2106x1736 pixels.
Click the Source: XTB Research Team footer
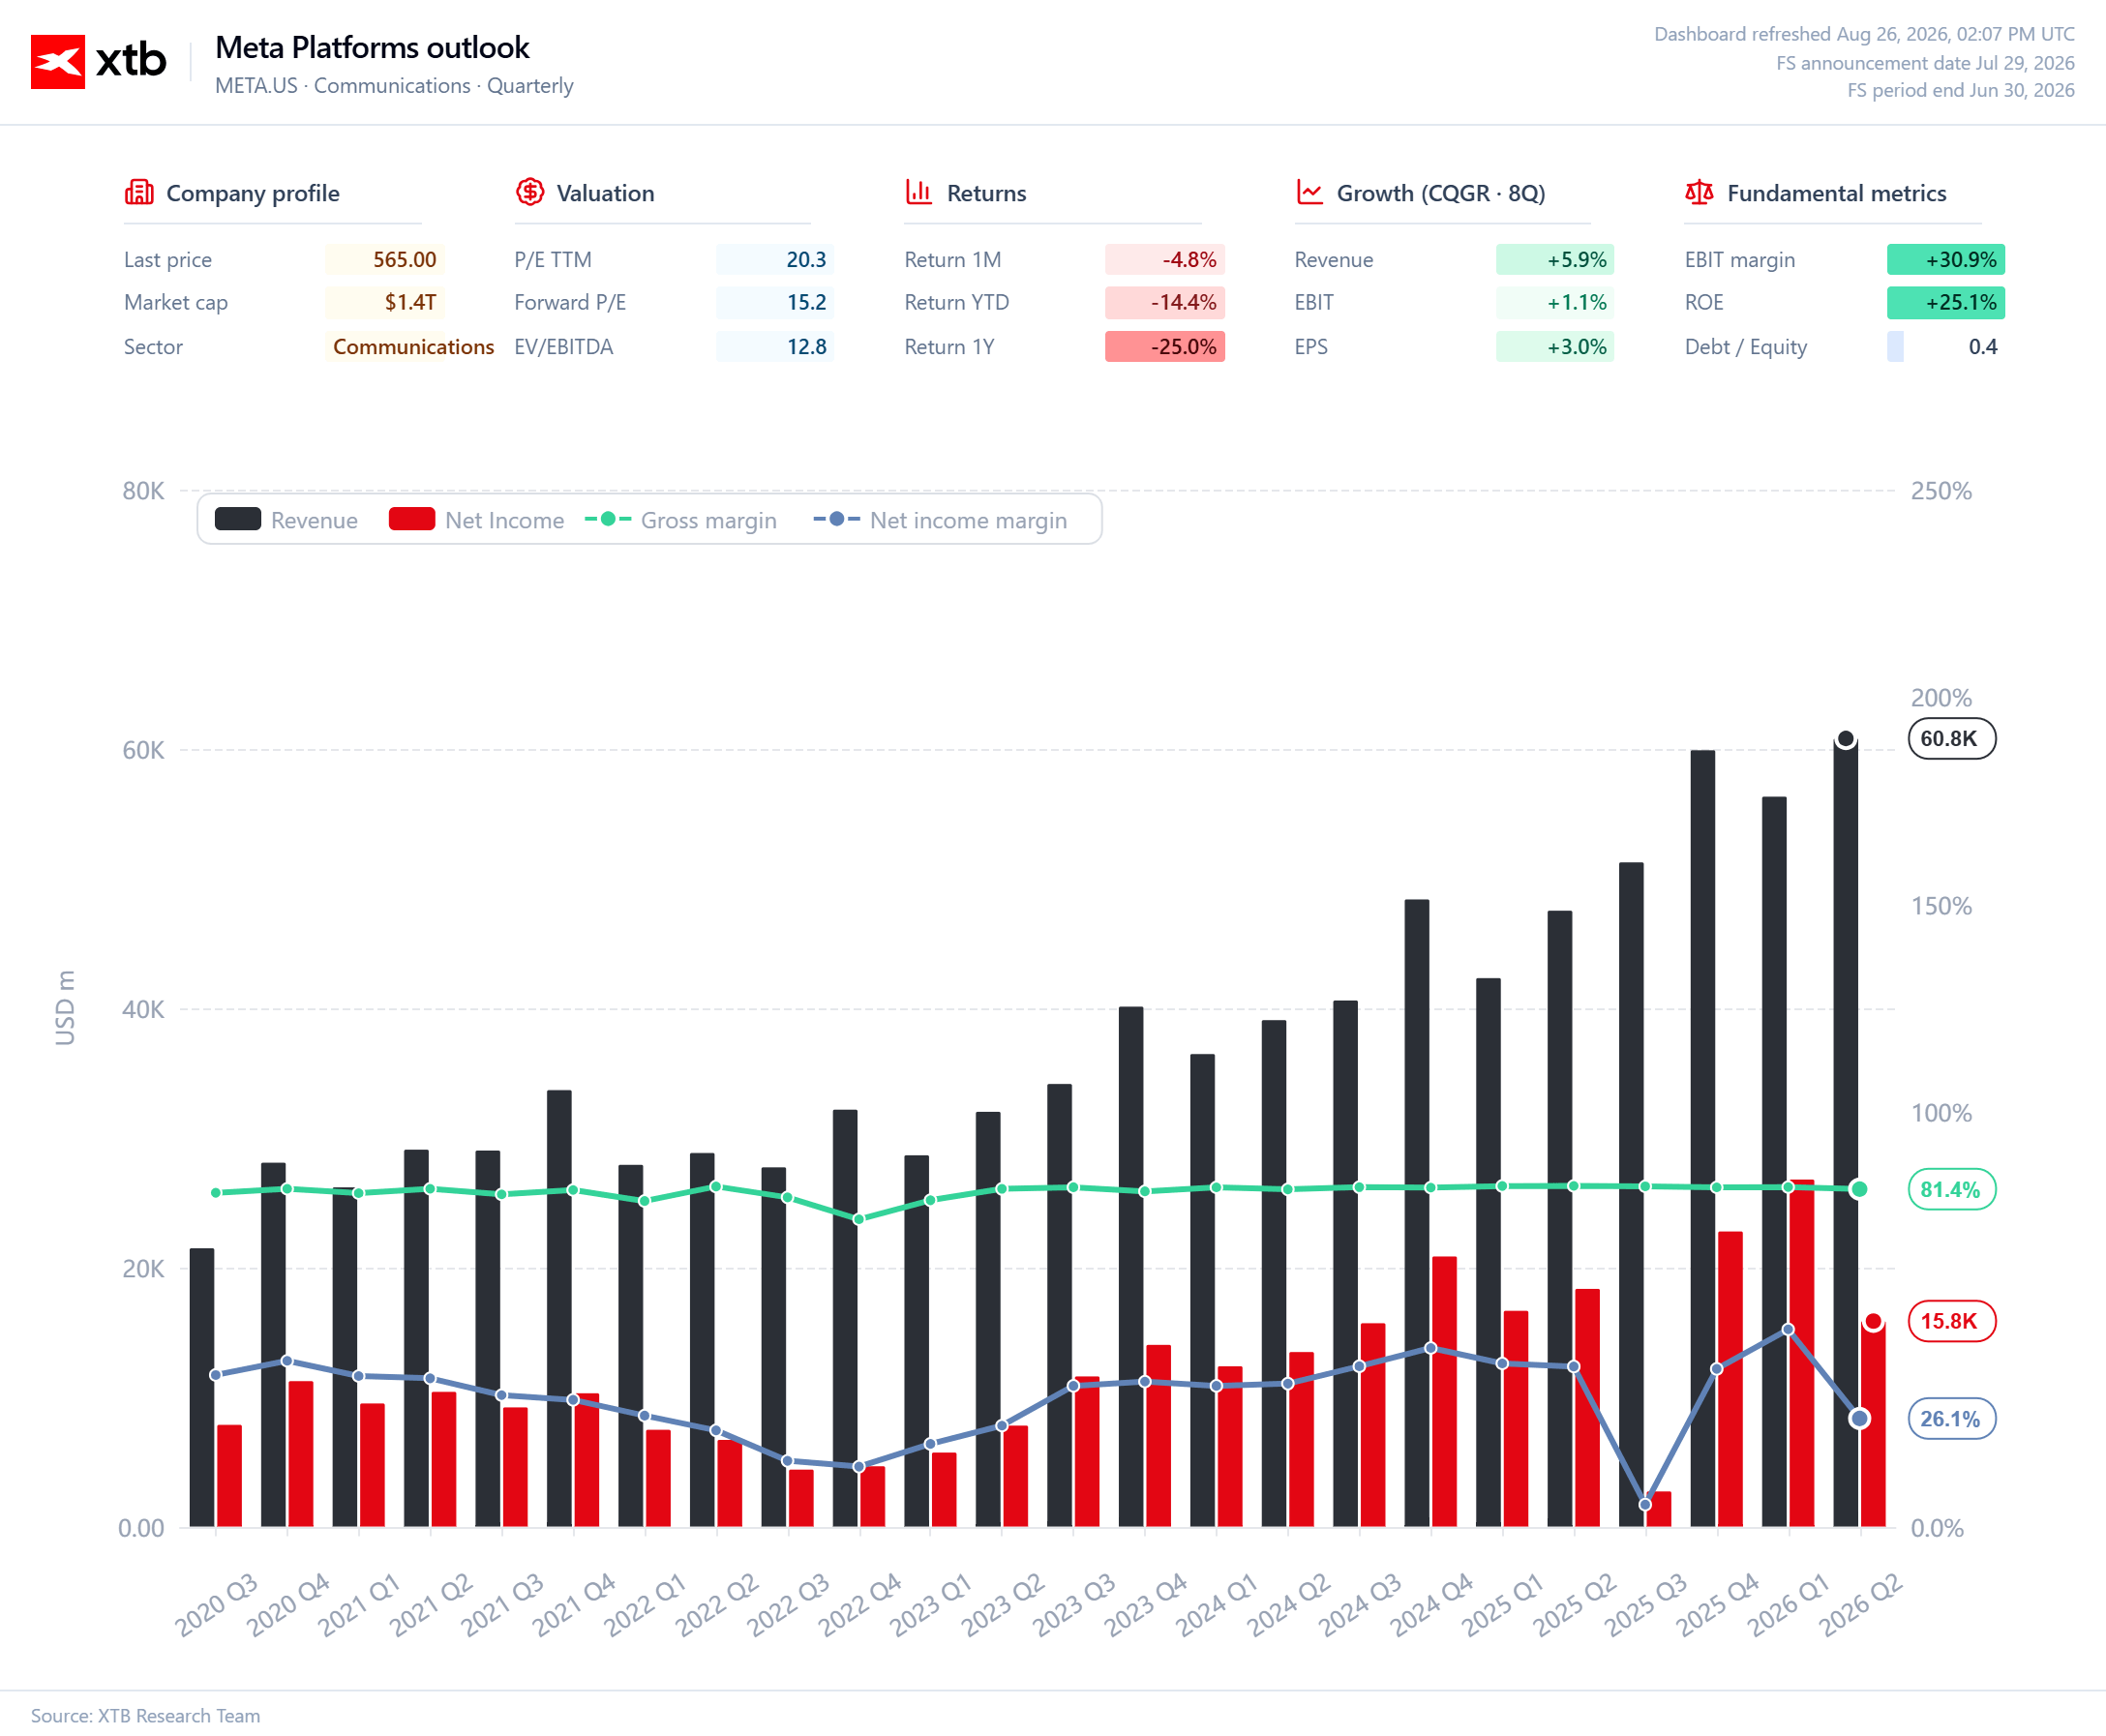[x=145, y=1716]
